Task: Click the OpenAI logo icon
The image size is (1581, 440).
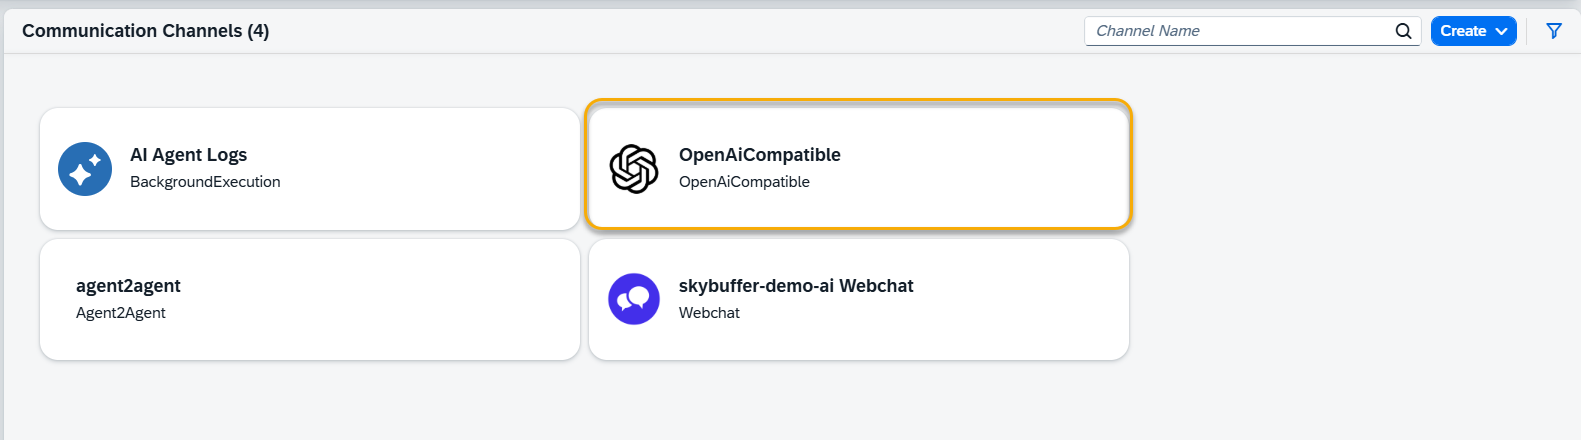Action: (x=634, y=169)
